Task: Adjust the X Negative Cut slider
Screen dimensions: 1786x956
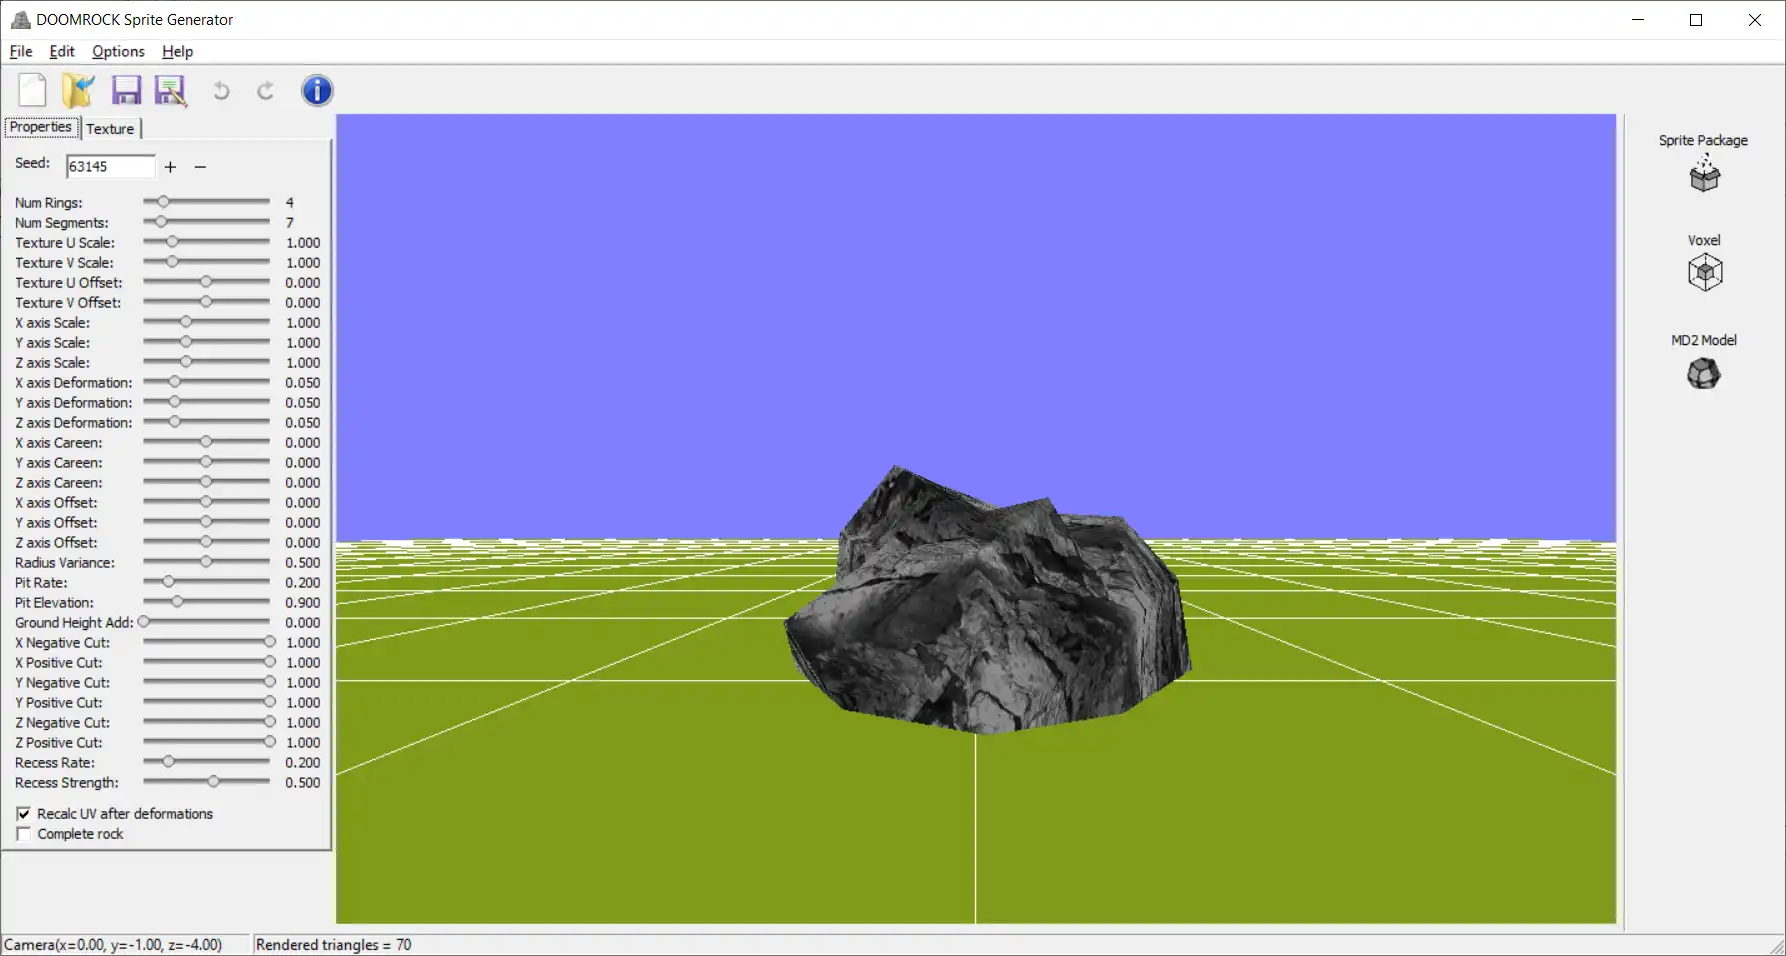Action: click(206, 642)
